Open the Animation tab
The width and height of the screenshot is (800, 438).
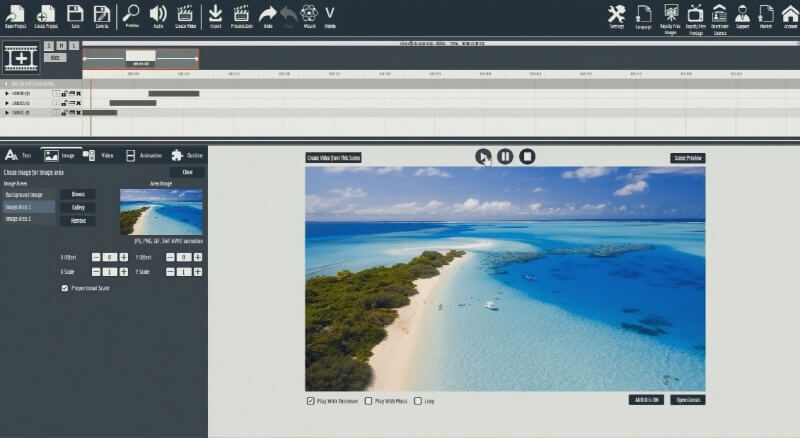(x=143, y=155)
